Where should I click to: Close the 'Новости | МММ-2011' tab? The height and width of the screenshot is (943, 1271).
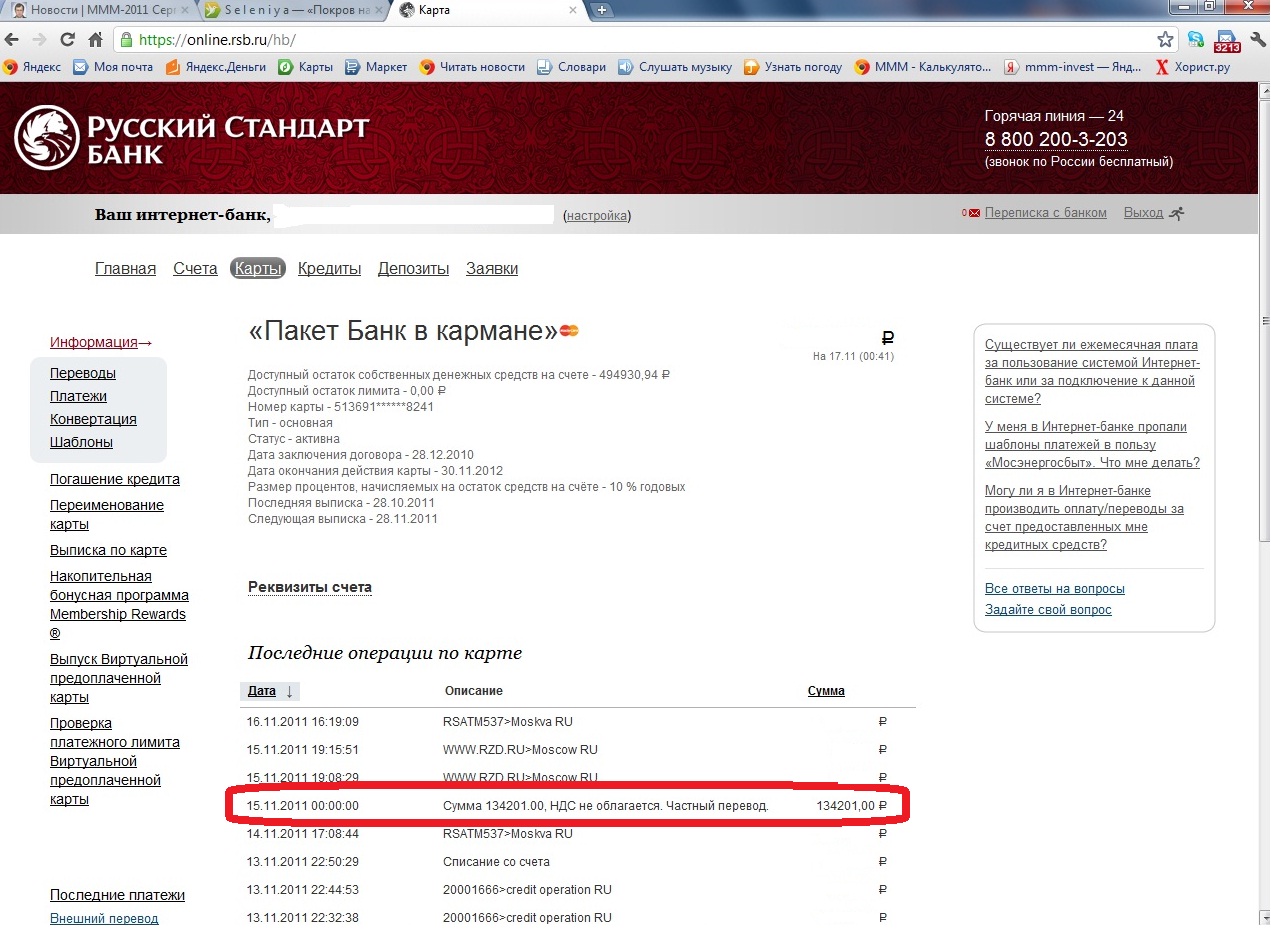tap(184, 10)
